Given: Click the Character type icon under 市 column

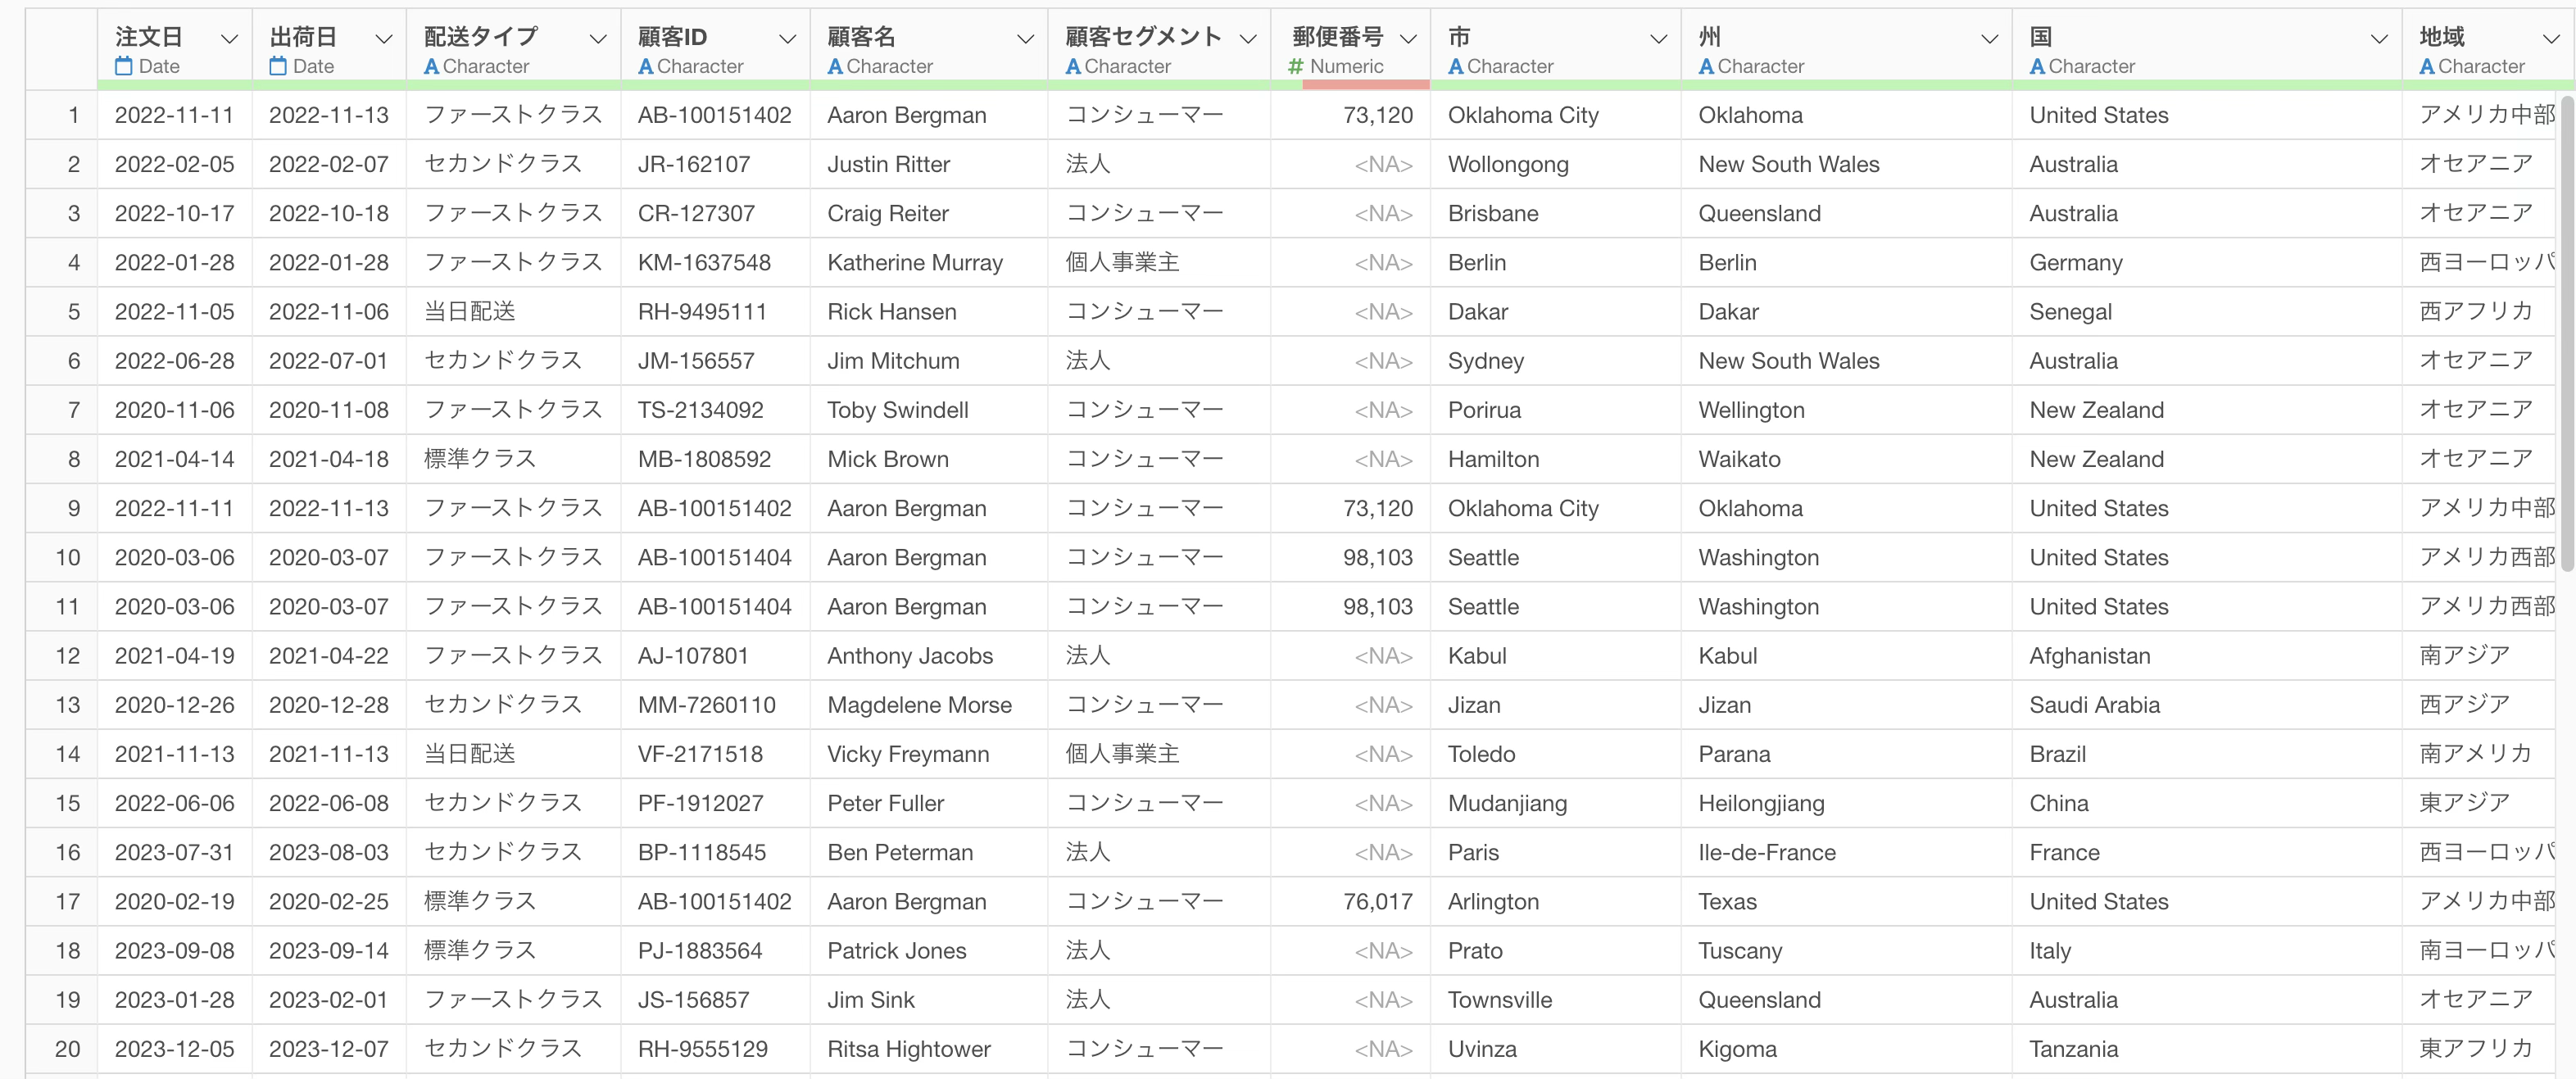Looking at the screenshot, I should 1456,66.
